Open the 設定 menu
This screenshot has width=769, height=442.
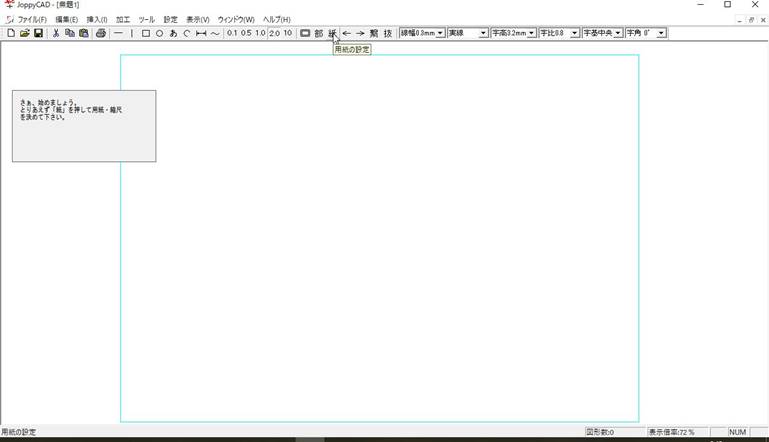pos(170,20)
